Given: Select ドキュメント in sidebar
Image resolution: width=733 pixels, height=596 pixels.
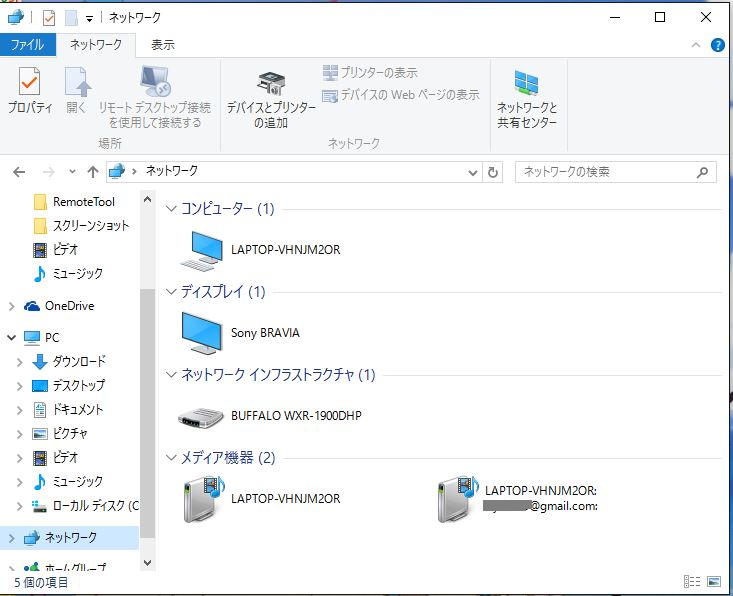Looking at the screenshot, I should tap(68, 410).
